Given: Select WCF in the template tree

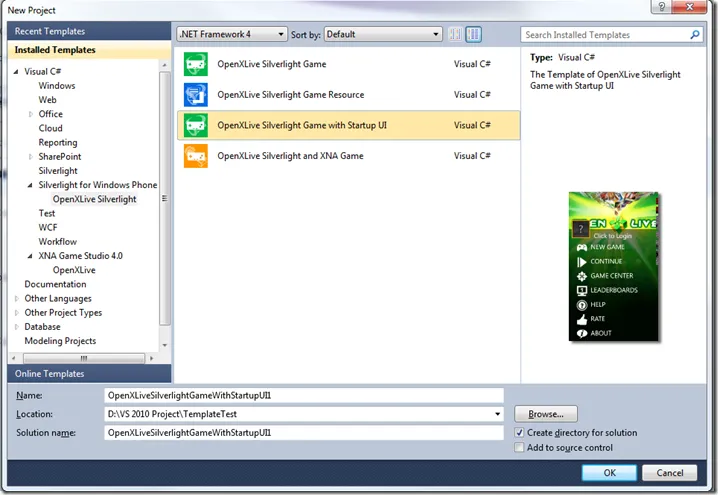Looking at the screenshot, I should 48,228.
